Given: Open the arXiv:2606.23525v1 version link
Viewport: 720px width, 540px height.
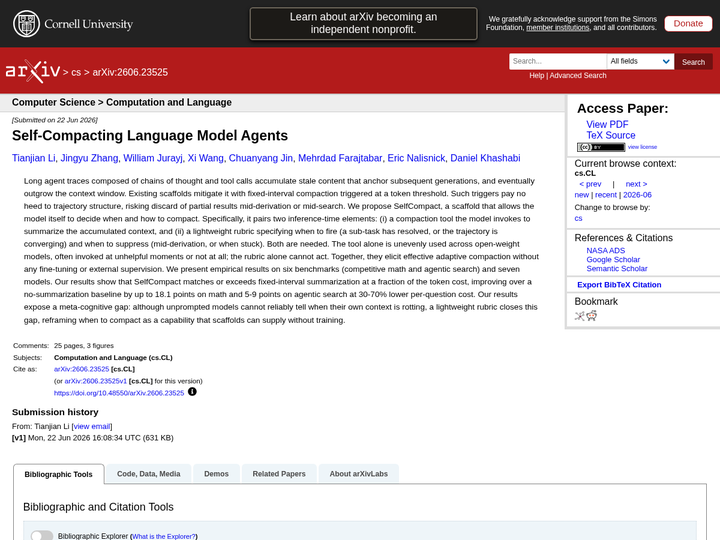Looking at the screenshot, I should pos(96,381).
